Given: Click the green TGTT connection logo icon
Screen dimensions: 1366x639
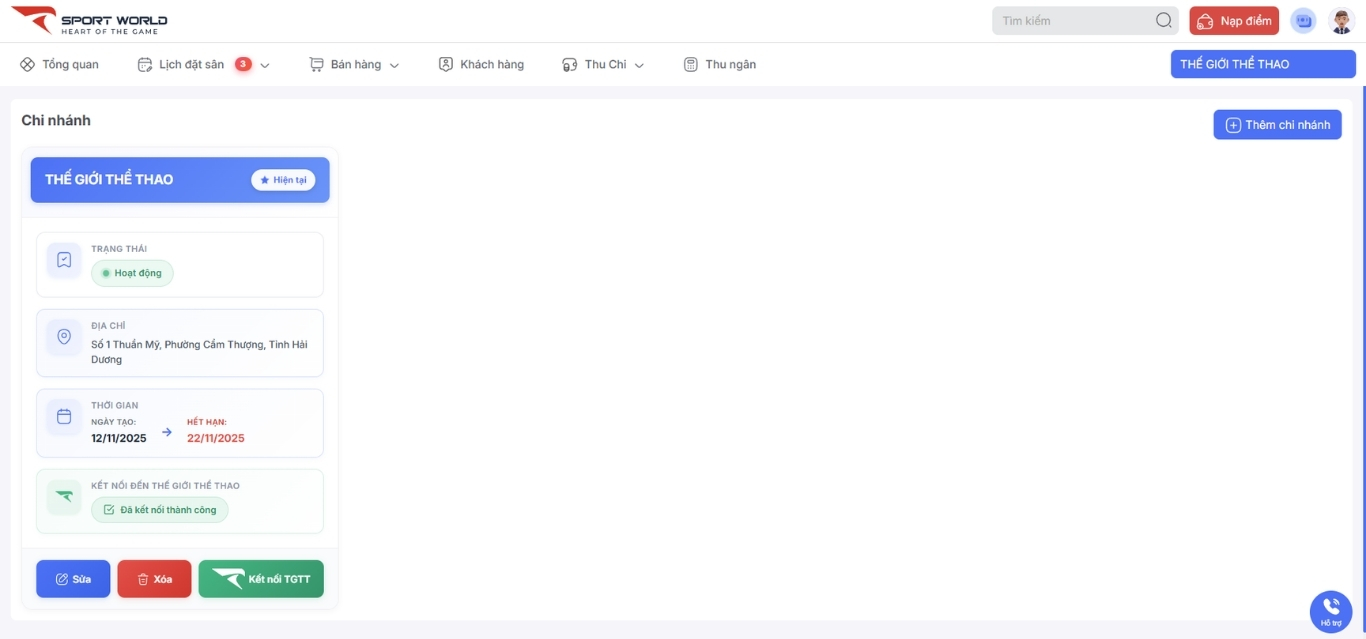Looking at the screenshot, I should (64, 497).
